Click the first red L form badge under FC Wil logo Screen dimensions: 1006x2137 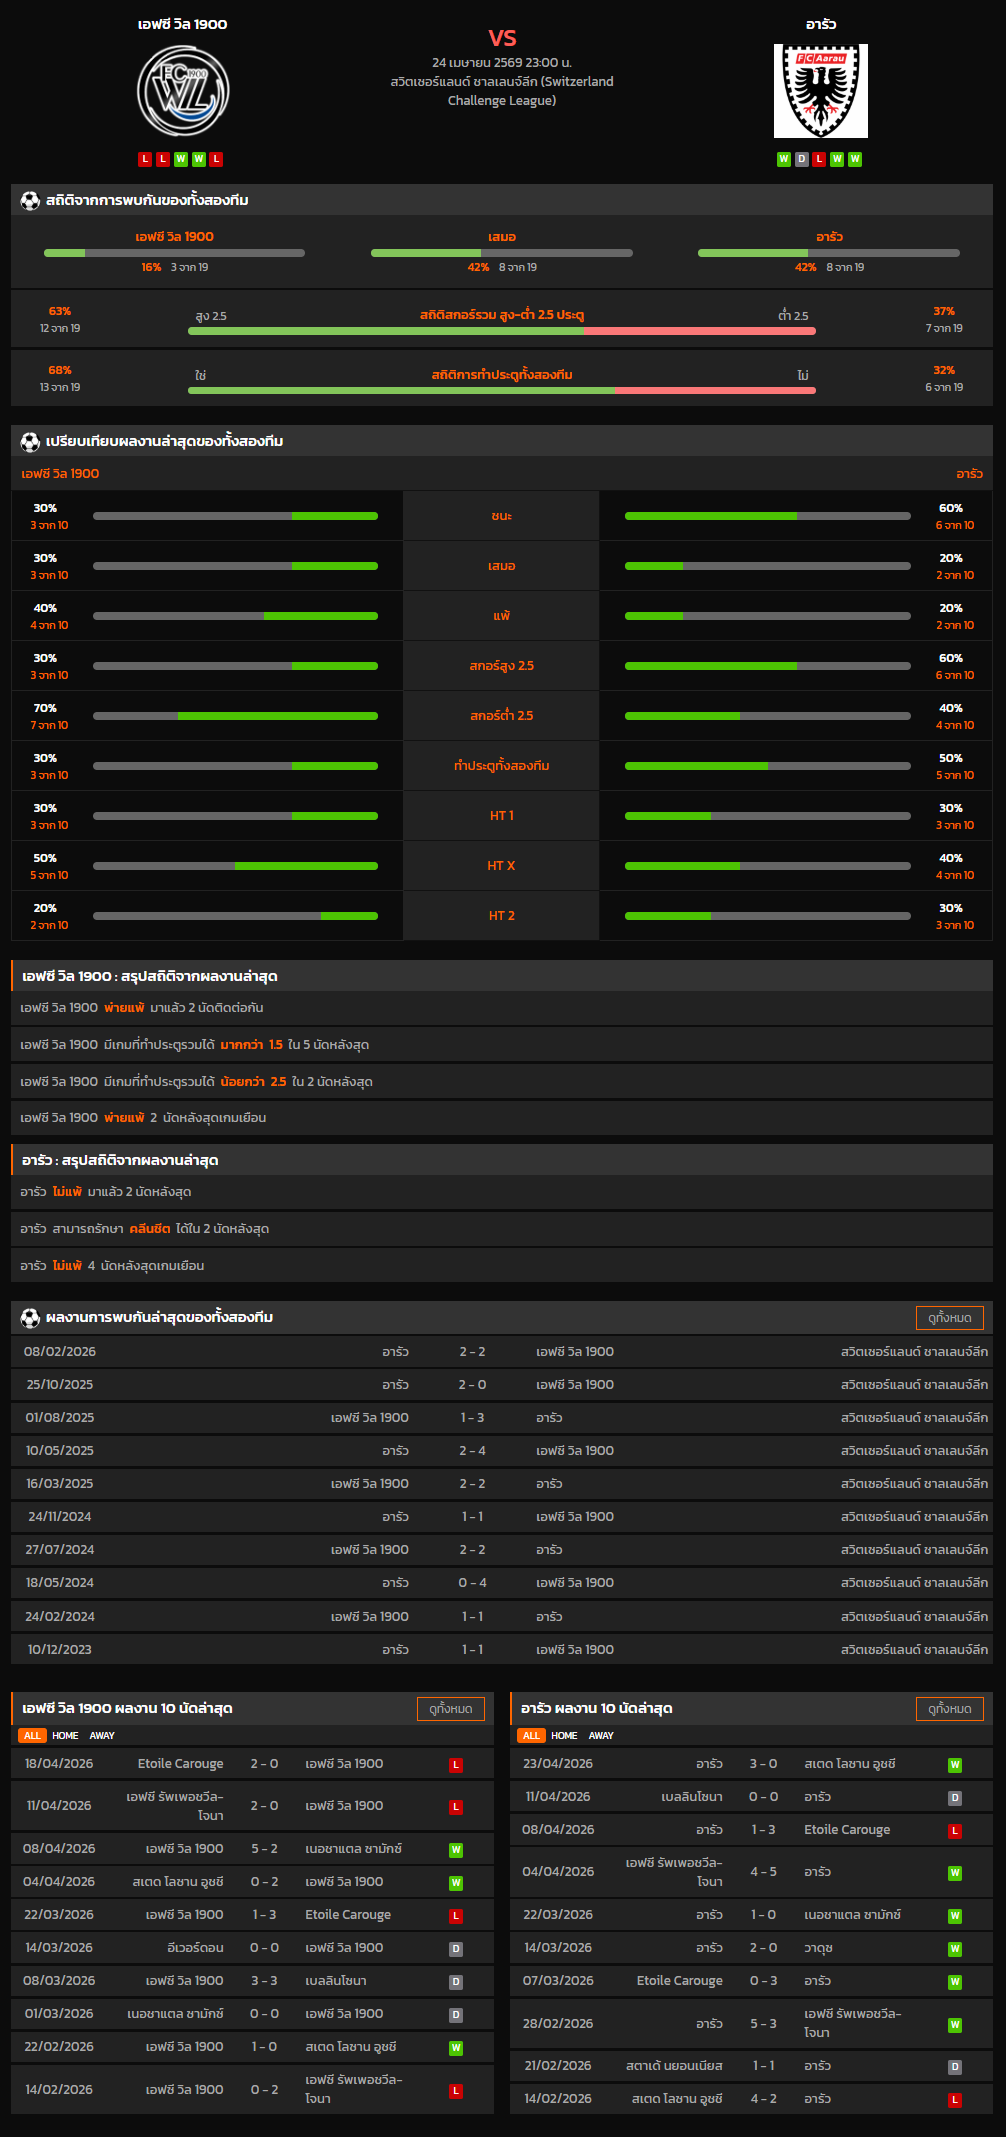coord(145,159)
